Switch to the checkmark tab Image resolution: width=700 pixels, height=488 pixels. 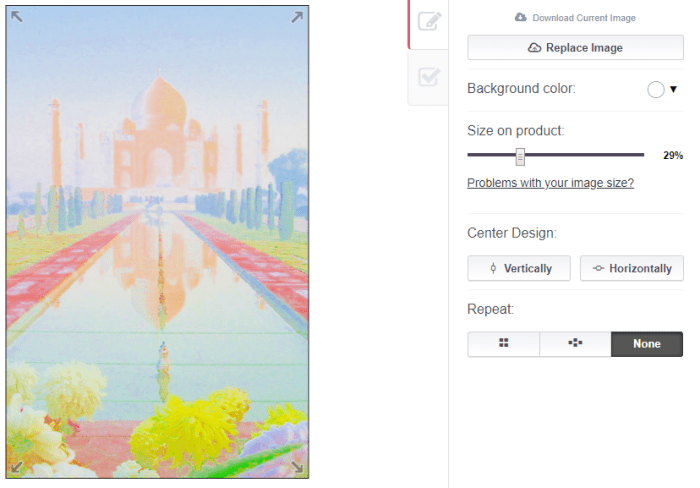coord(429,77)
